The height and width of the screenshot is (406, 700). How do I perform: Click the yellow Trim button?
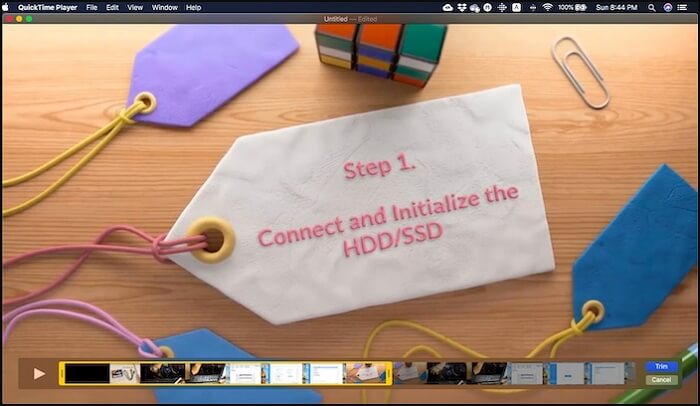[661, 367]
